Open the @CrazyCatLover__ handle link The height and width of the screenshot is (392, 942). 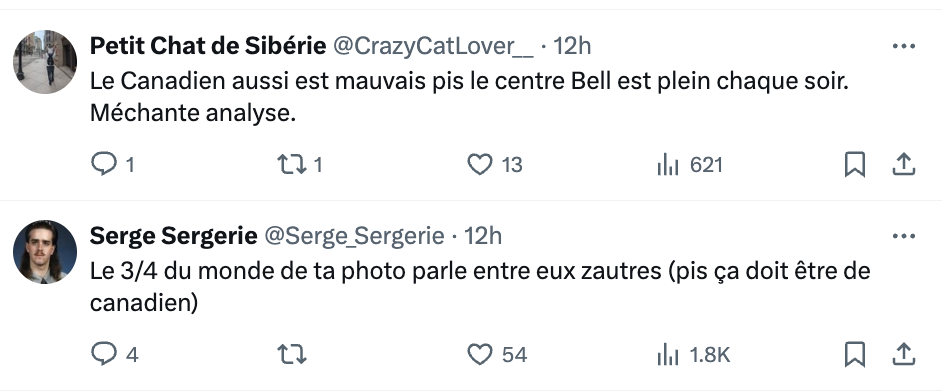[x=433, y=46]
